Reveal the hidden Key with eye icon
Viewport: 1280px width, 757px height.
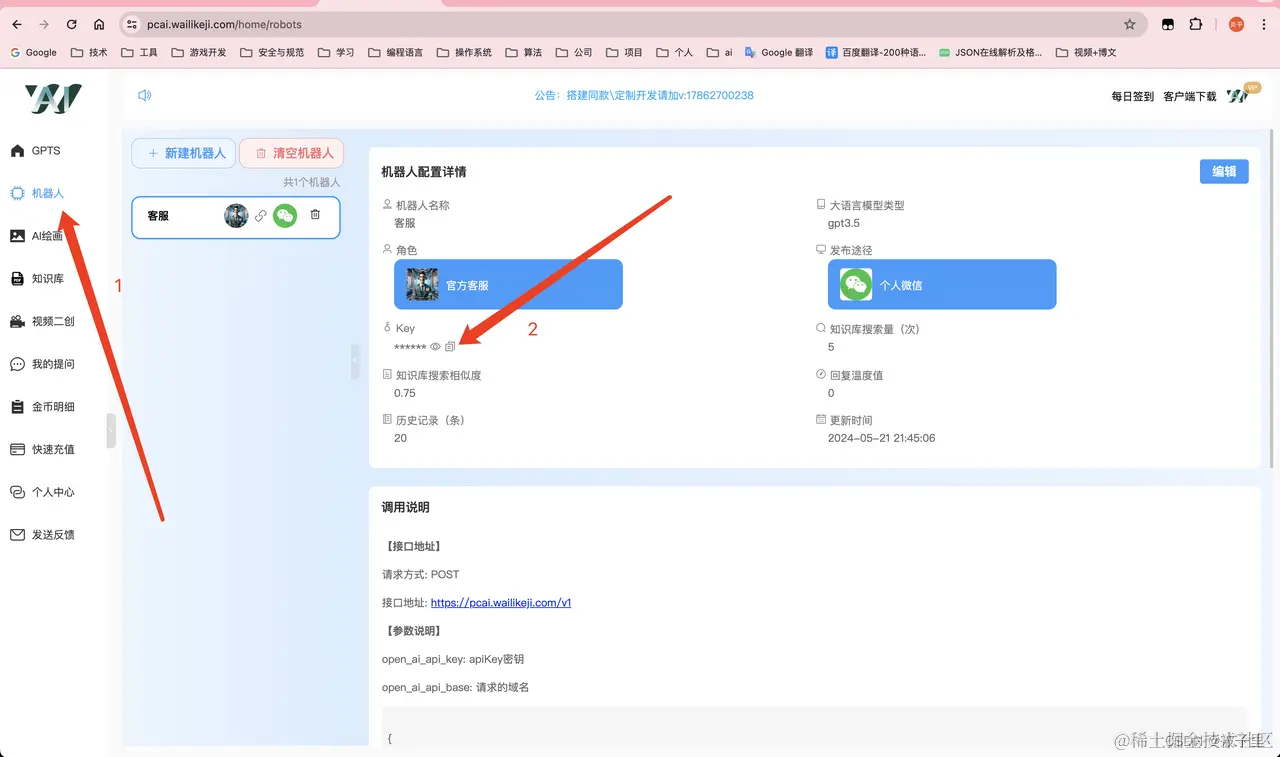tap(434, 346)
